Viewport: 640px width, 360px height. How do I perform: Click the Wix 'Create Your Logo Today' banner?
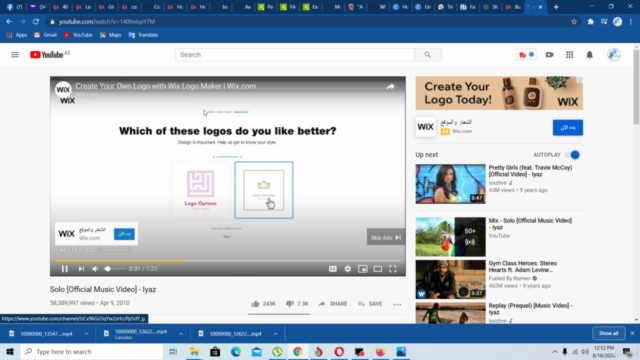499,93
